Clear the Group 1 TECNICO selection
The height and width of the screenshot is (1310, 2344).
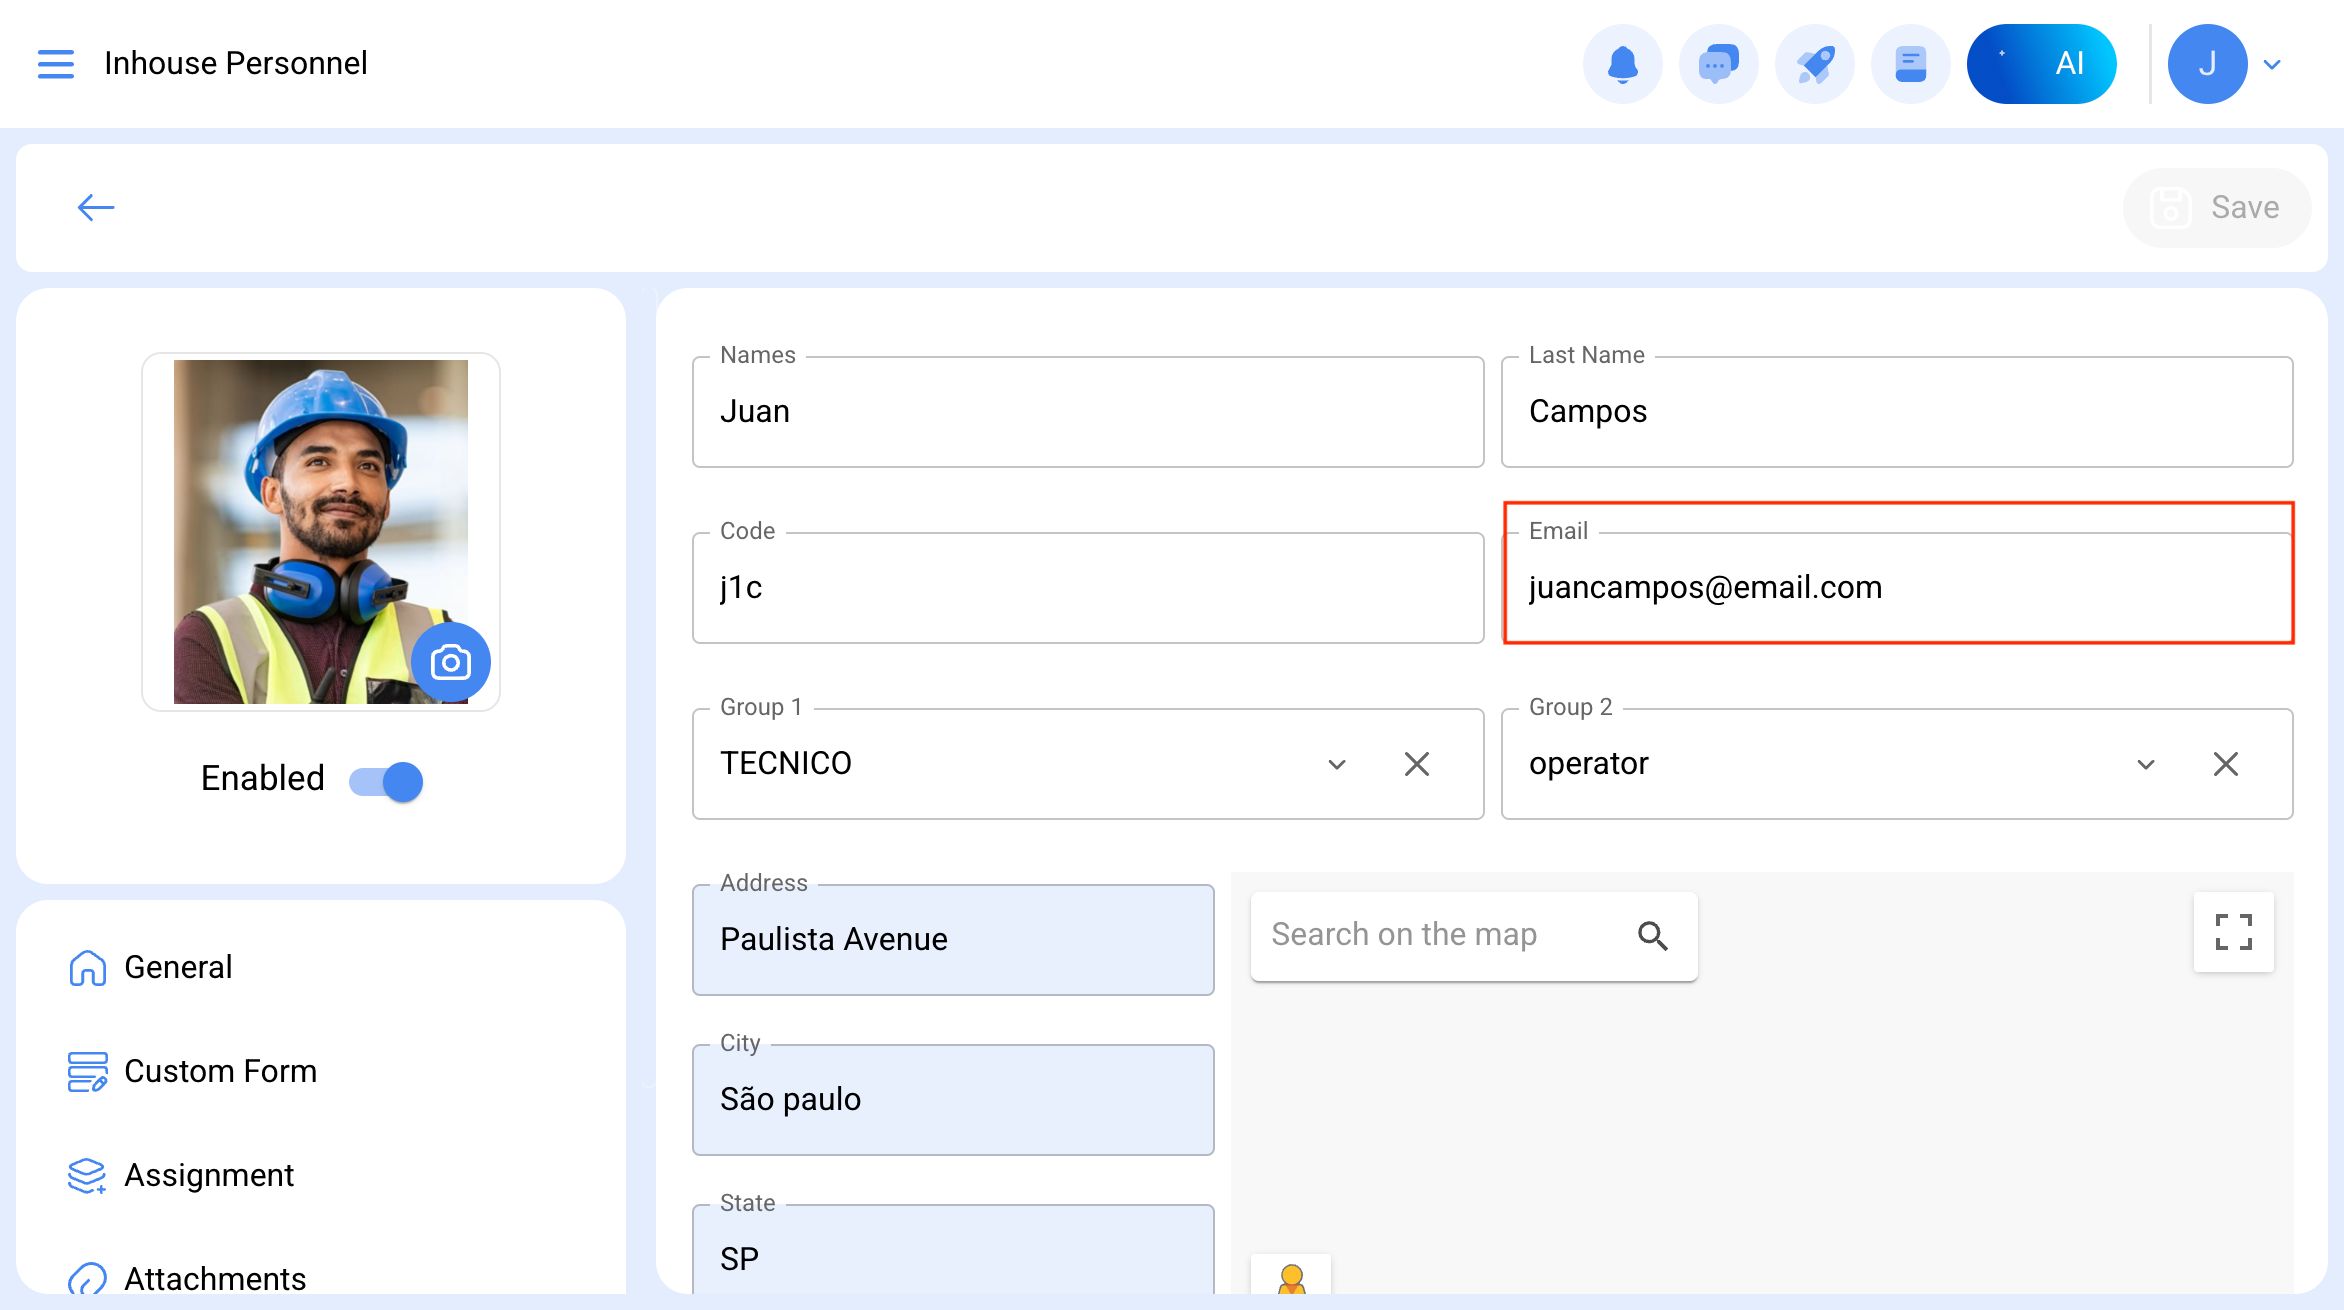point(1417,764)
